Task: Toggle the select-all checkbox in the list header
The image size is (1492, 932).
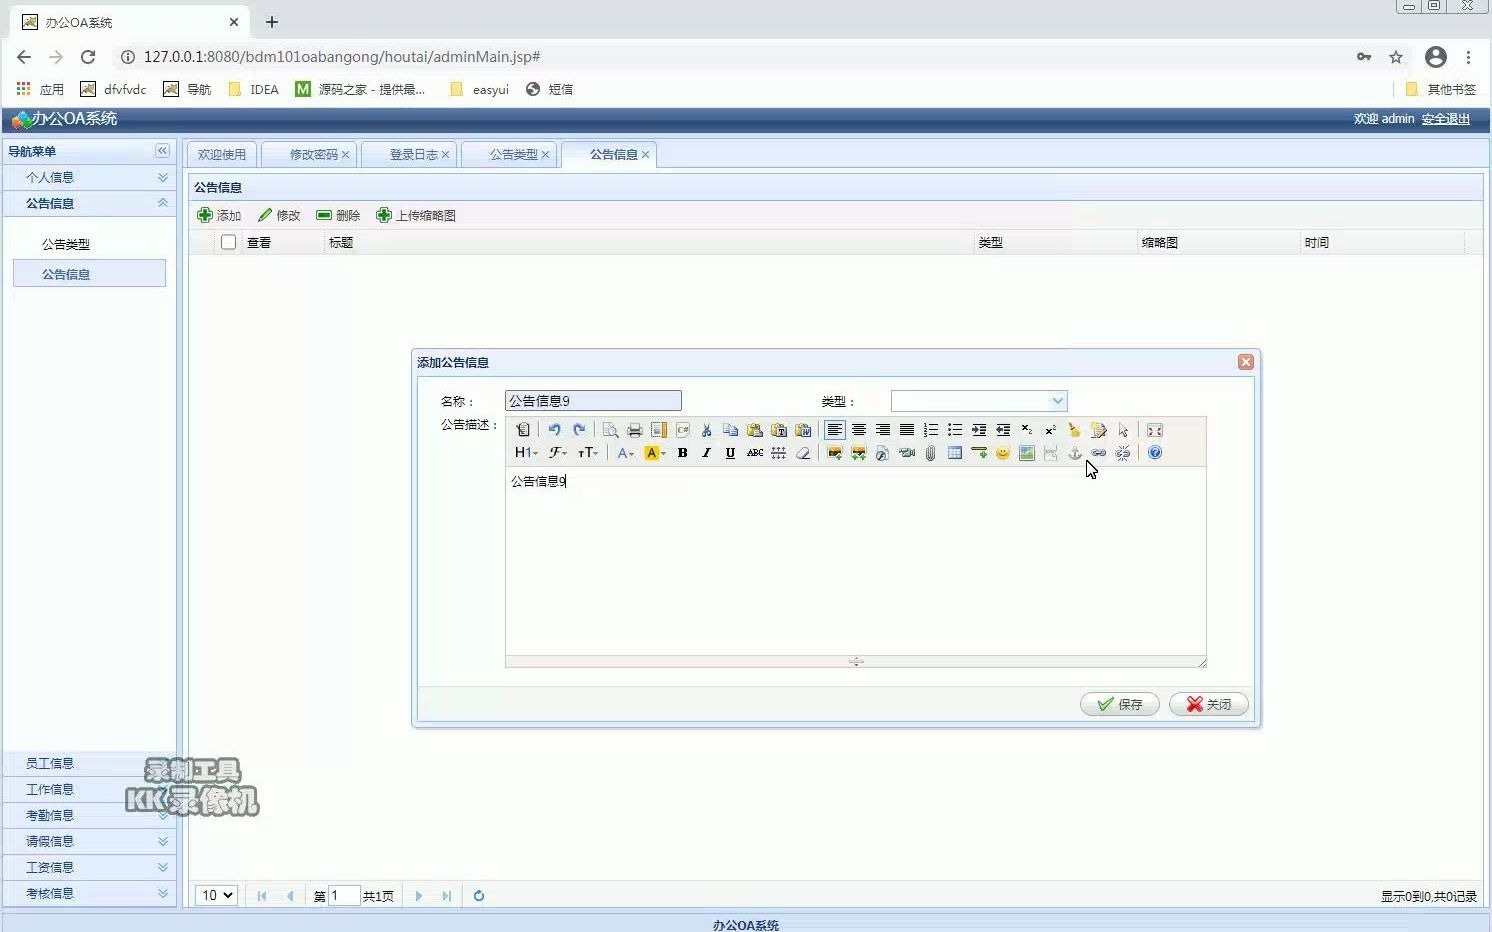Action: 228,241
